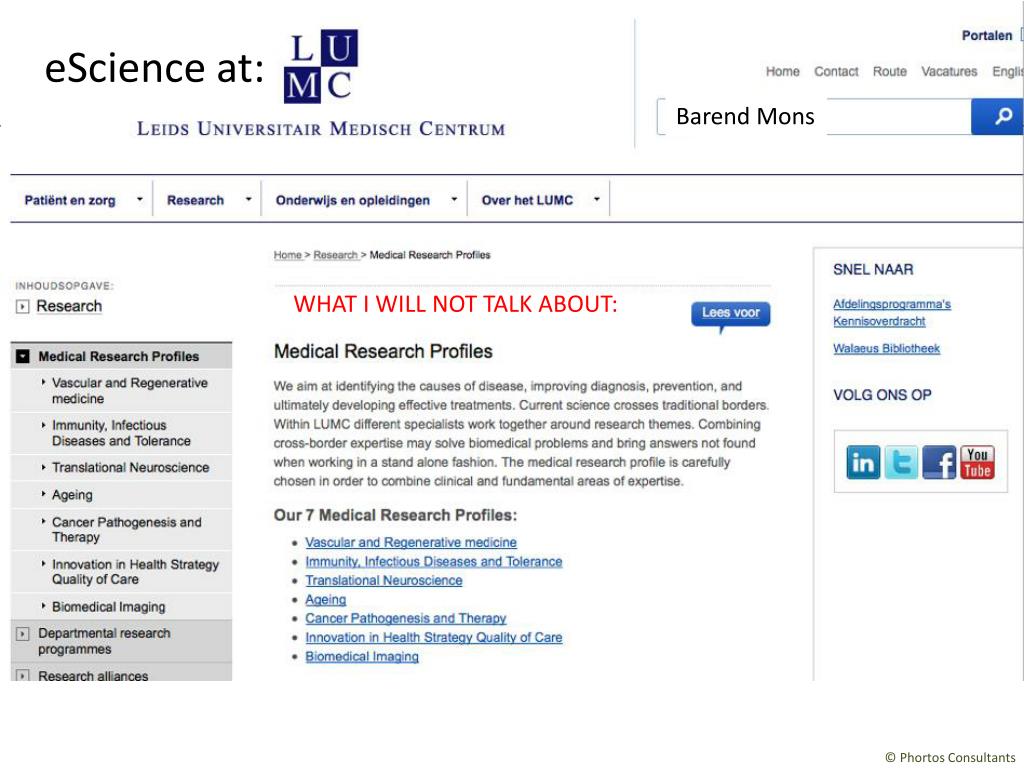Click the Home breadcrumb link

tap(287, 255)
